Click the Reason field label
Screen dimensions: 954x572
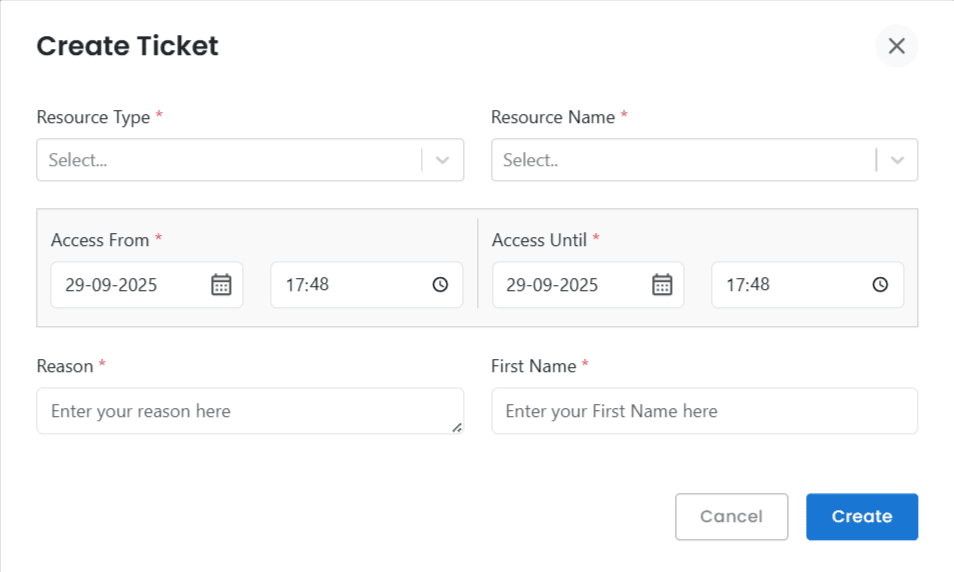[65, 366]
